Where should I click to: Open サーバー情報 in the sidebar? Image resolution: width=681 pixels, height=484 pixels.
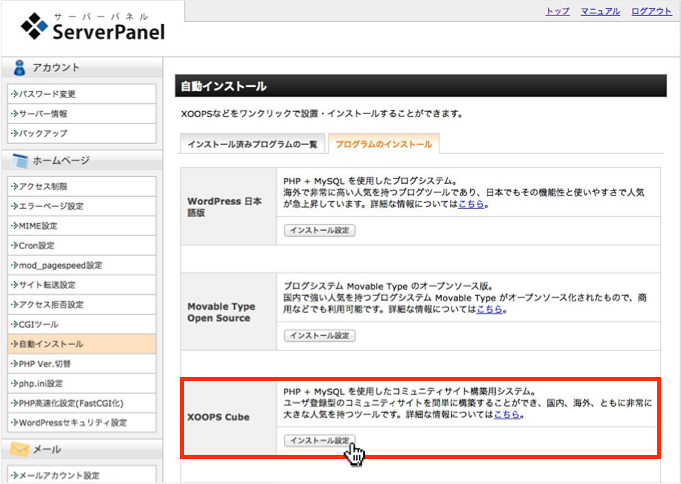pos(82,114)
